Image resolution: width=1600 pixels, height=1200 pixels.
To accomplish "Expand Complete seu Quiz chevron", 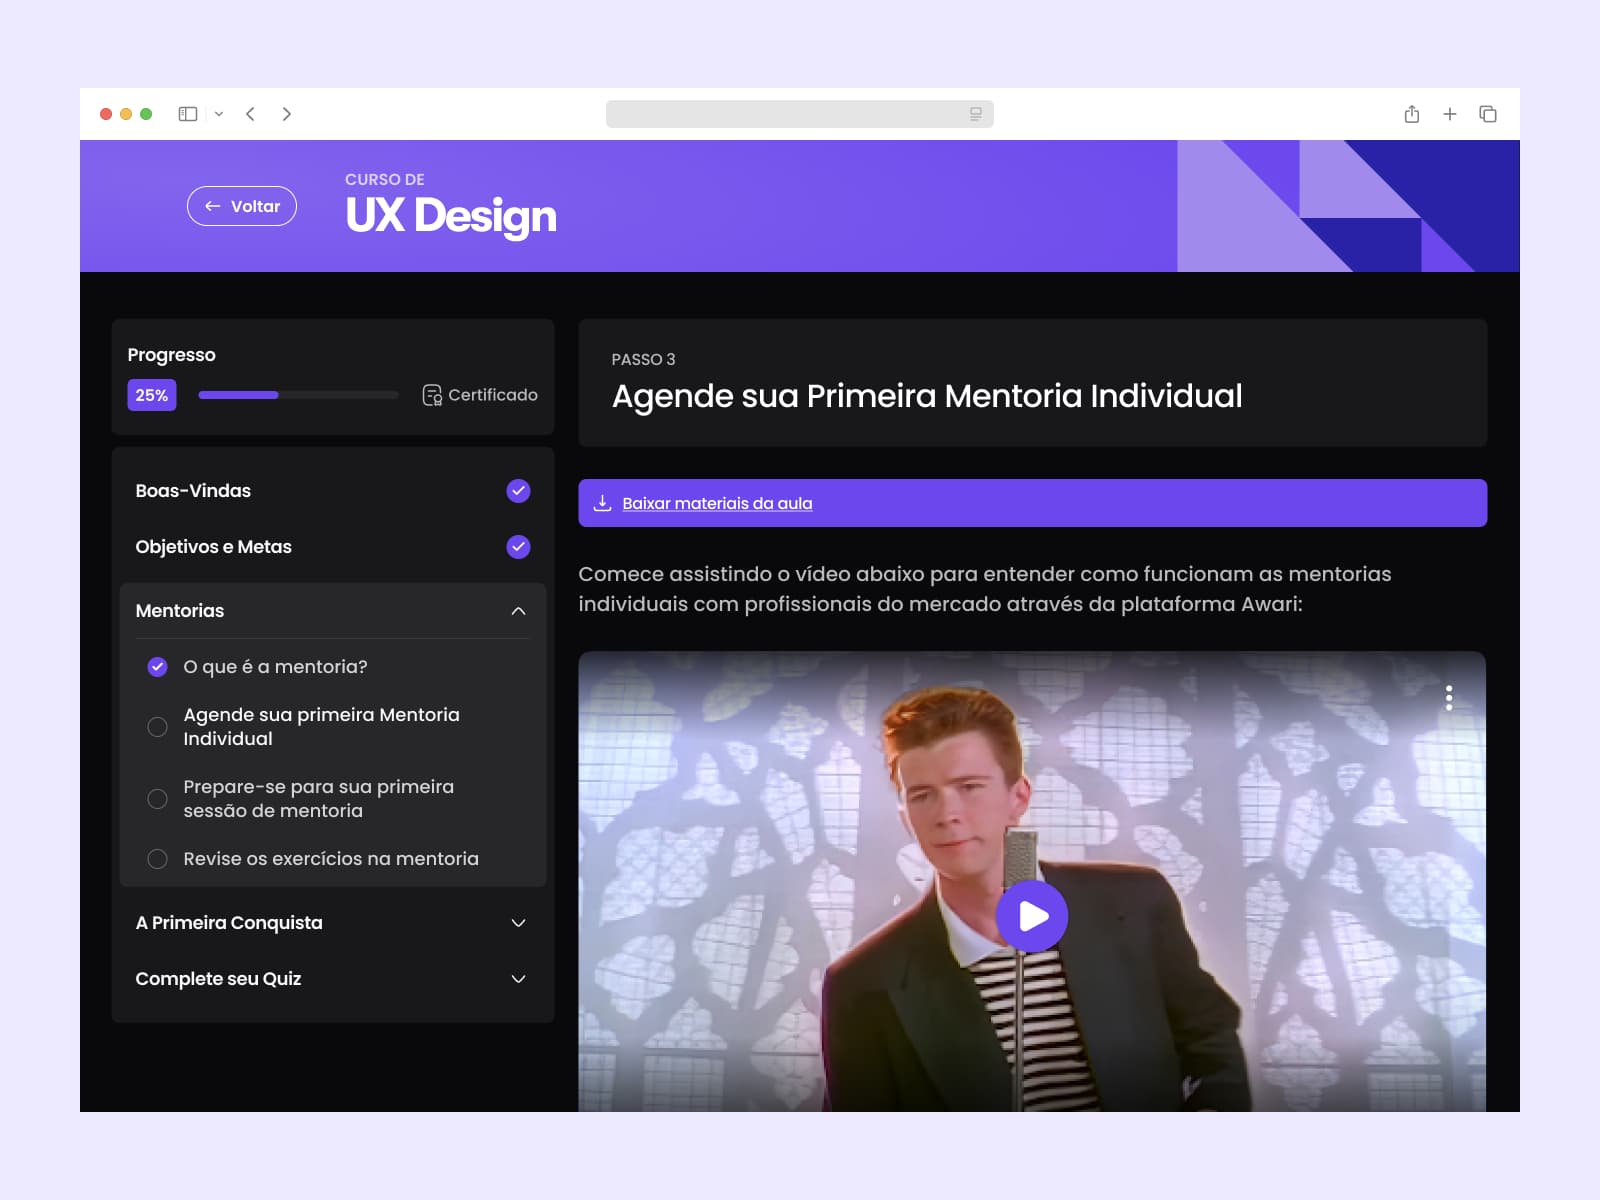I will tap(518, 979).
